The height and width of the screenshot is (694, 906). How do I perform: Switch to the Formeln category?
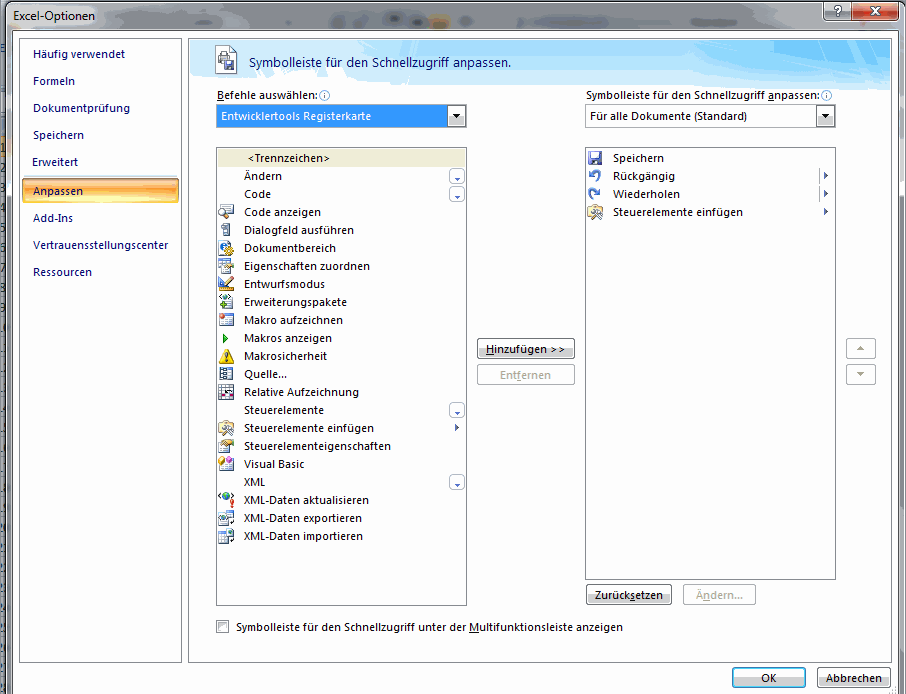54,81
